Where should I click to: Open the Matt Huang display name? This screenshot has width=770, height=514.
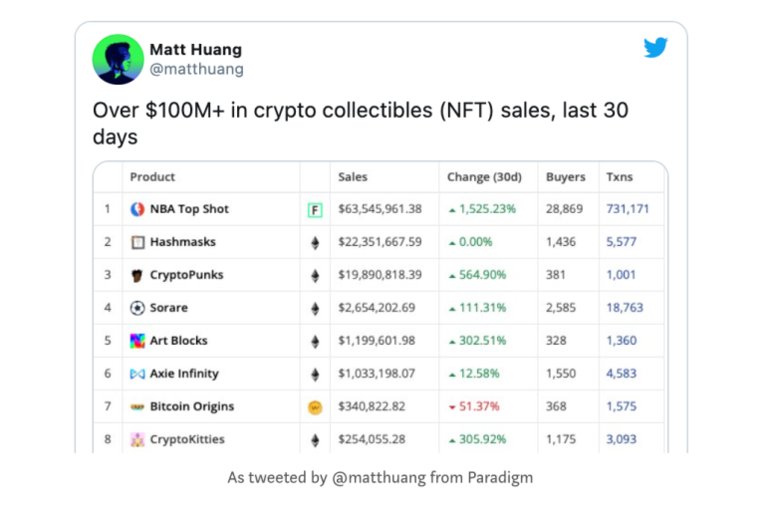click(x=195, y=50)
